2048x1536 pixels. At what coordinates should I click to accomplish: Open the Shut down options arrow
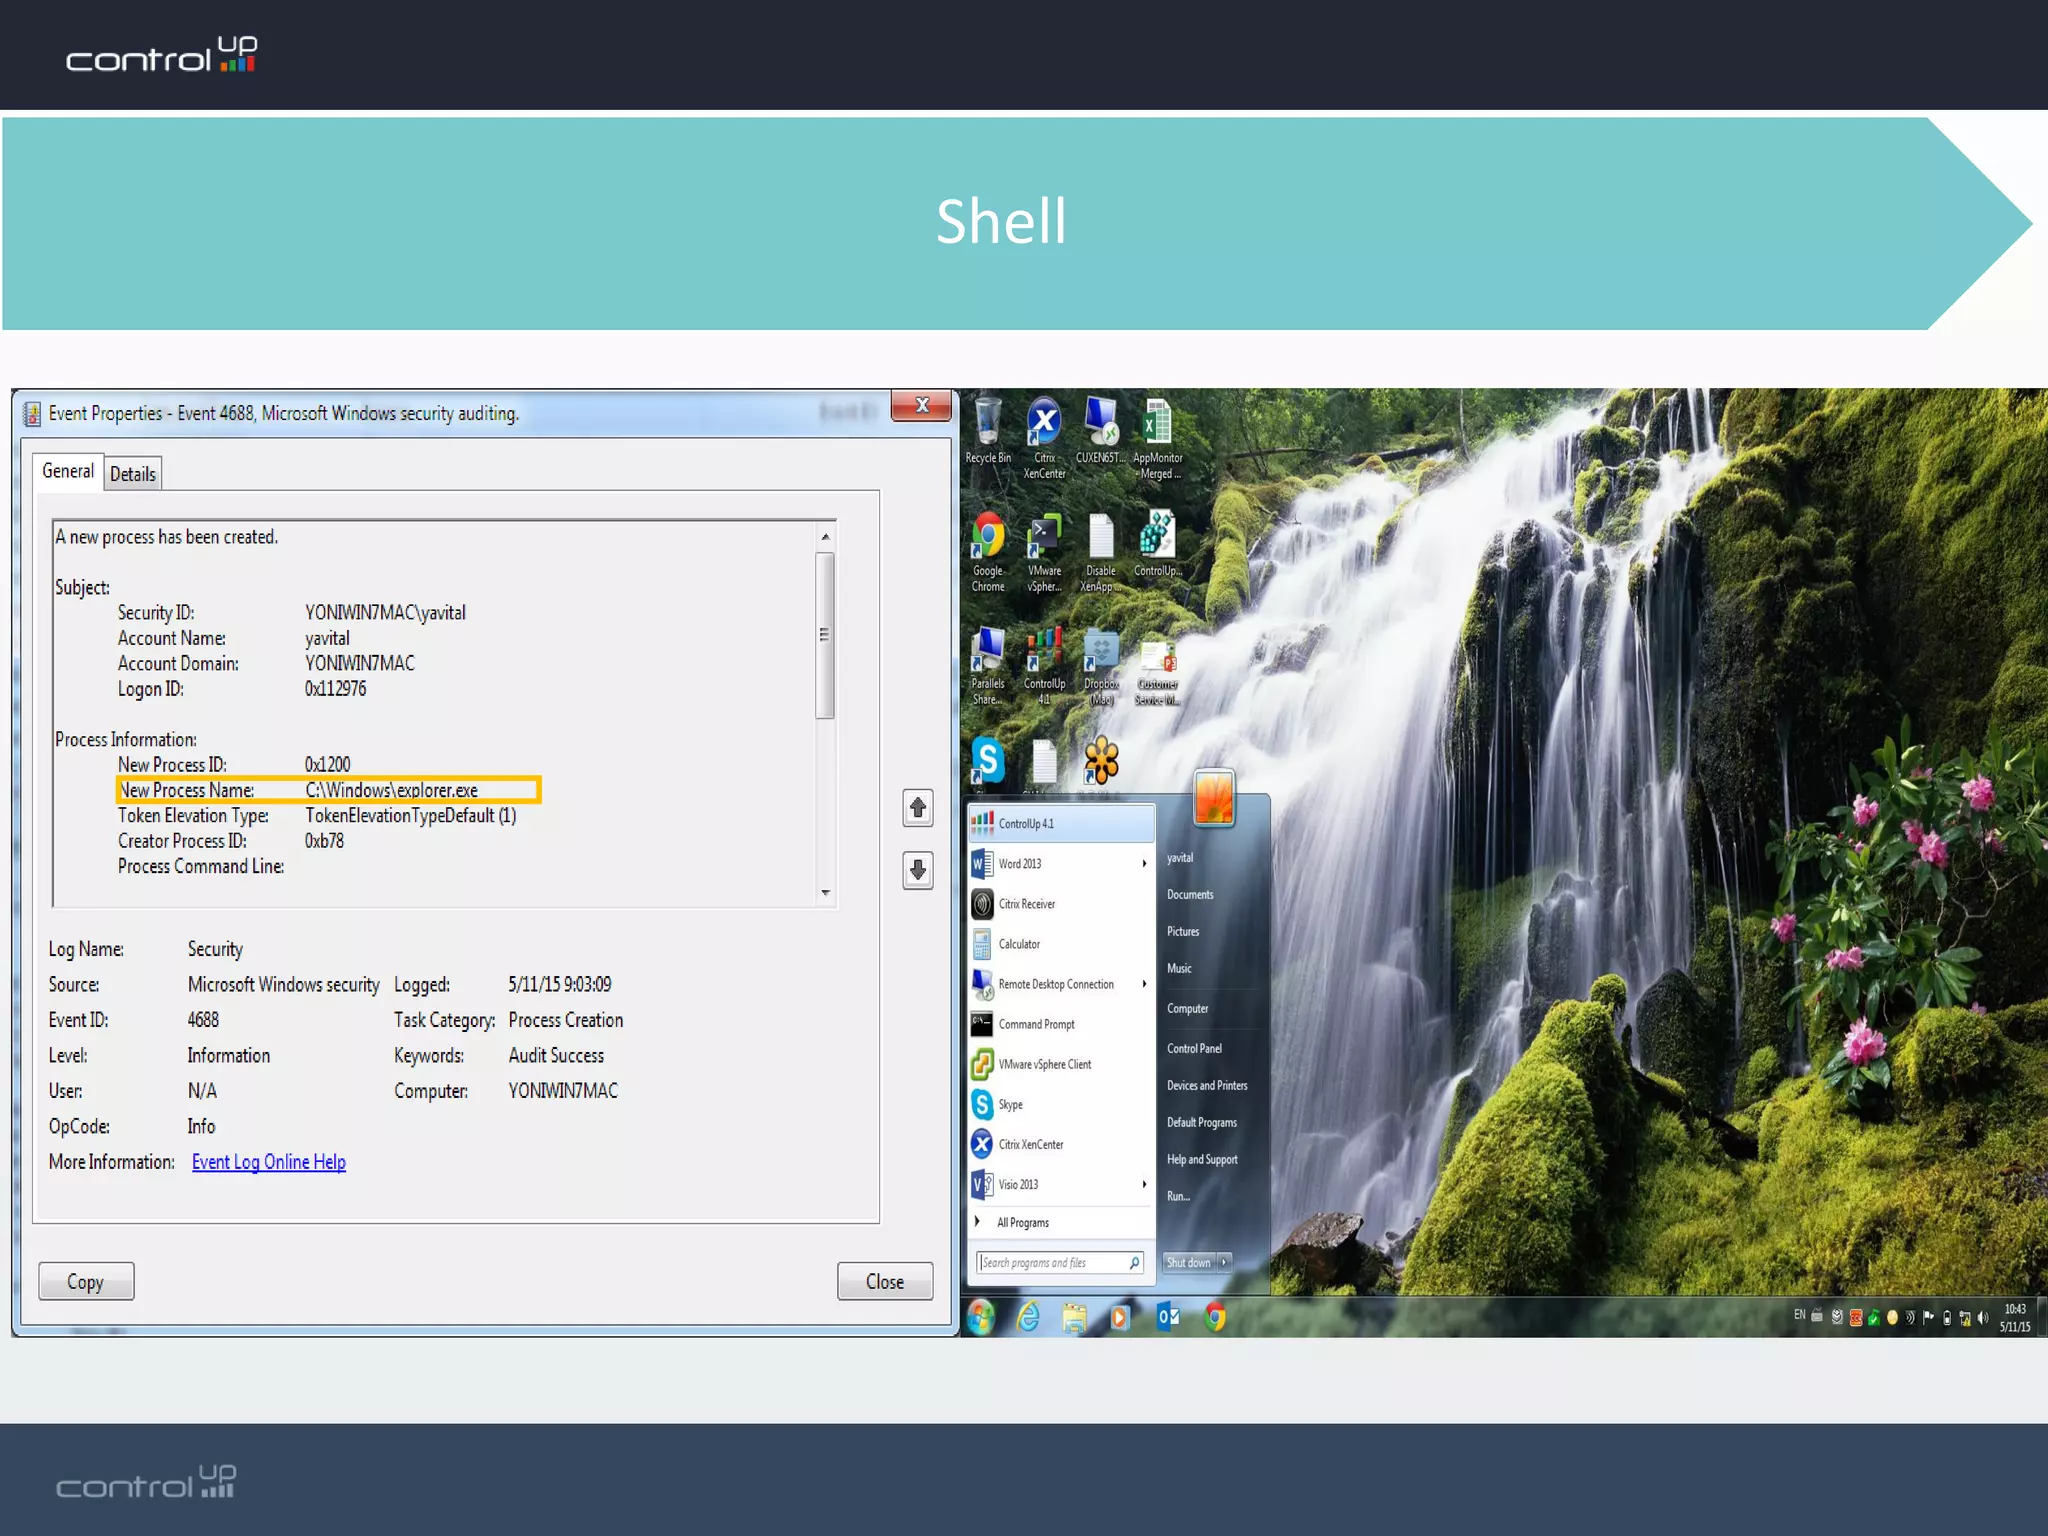pyautogui.click(x=1224, y=1263)
